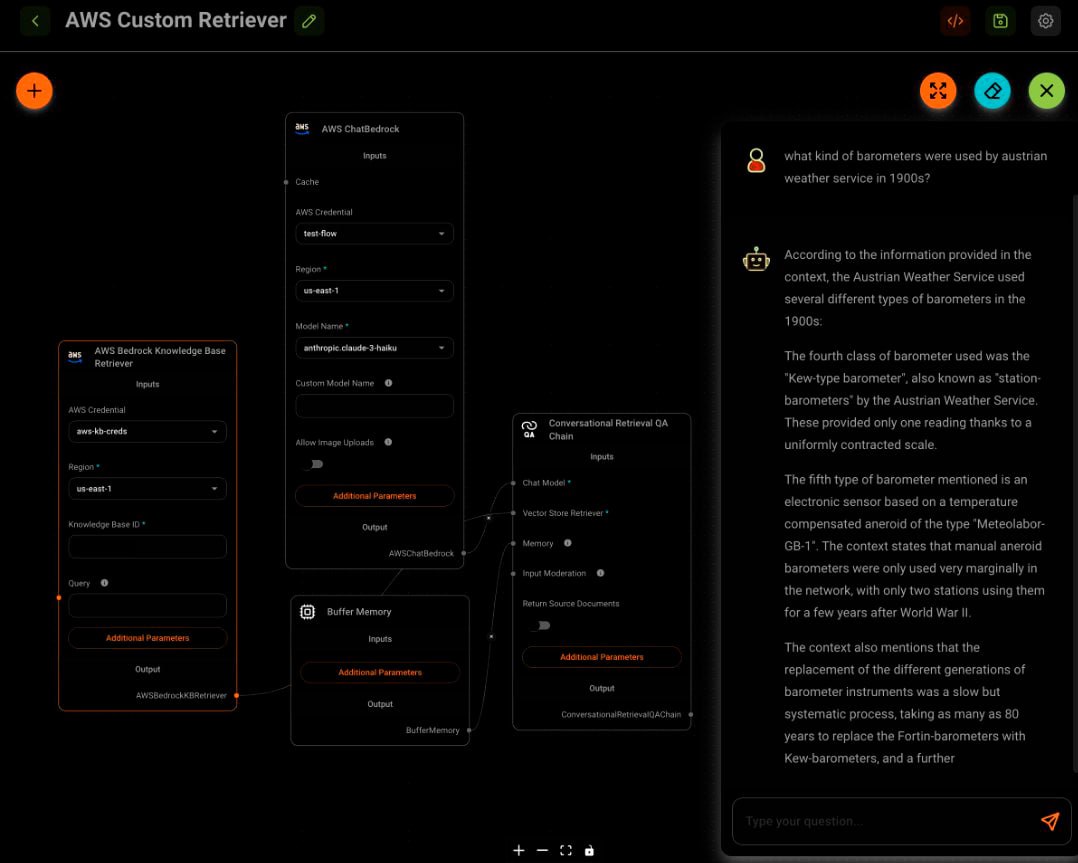
Task: Click the Buffer Memory node icon
Action: [307, 611]
